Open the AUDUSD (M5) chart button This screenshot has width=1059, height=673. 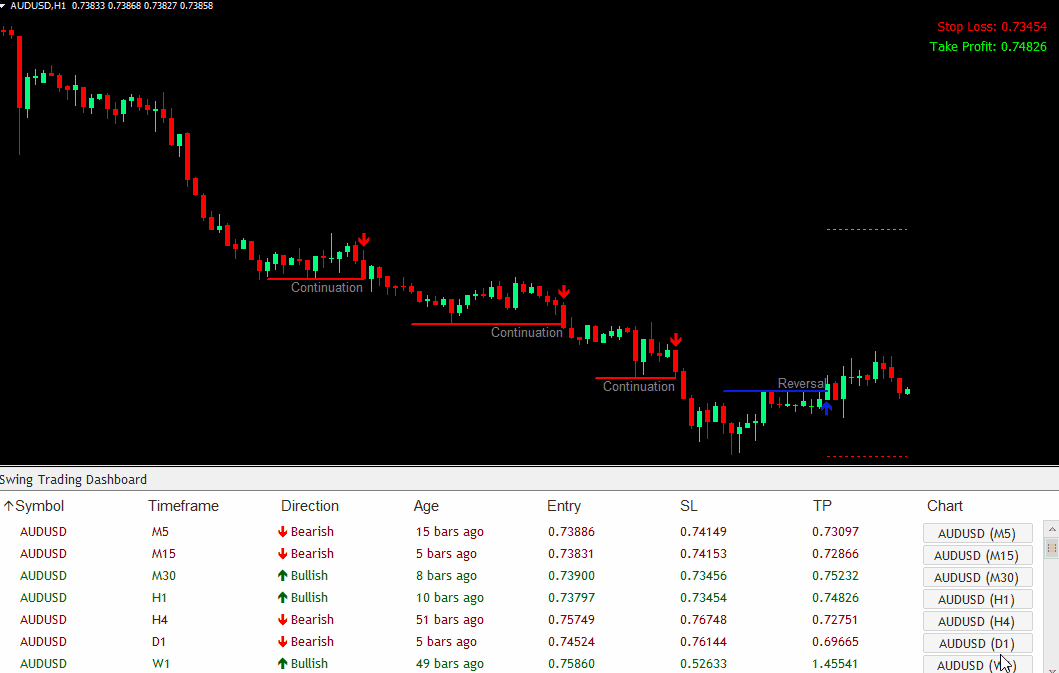[977, 533]
